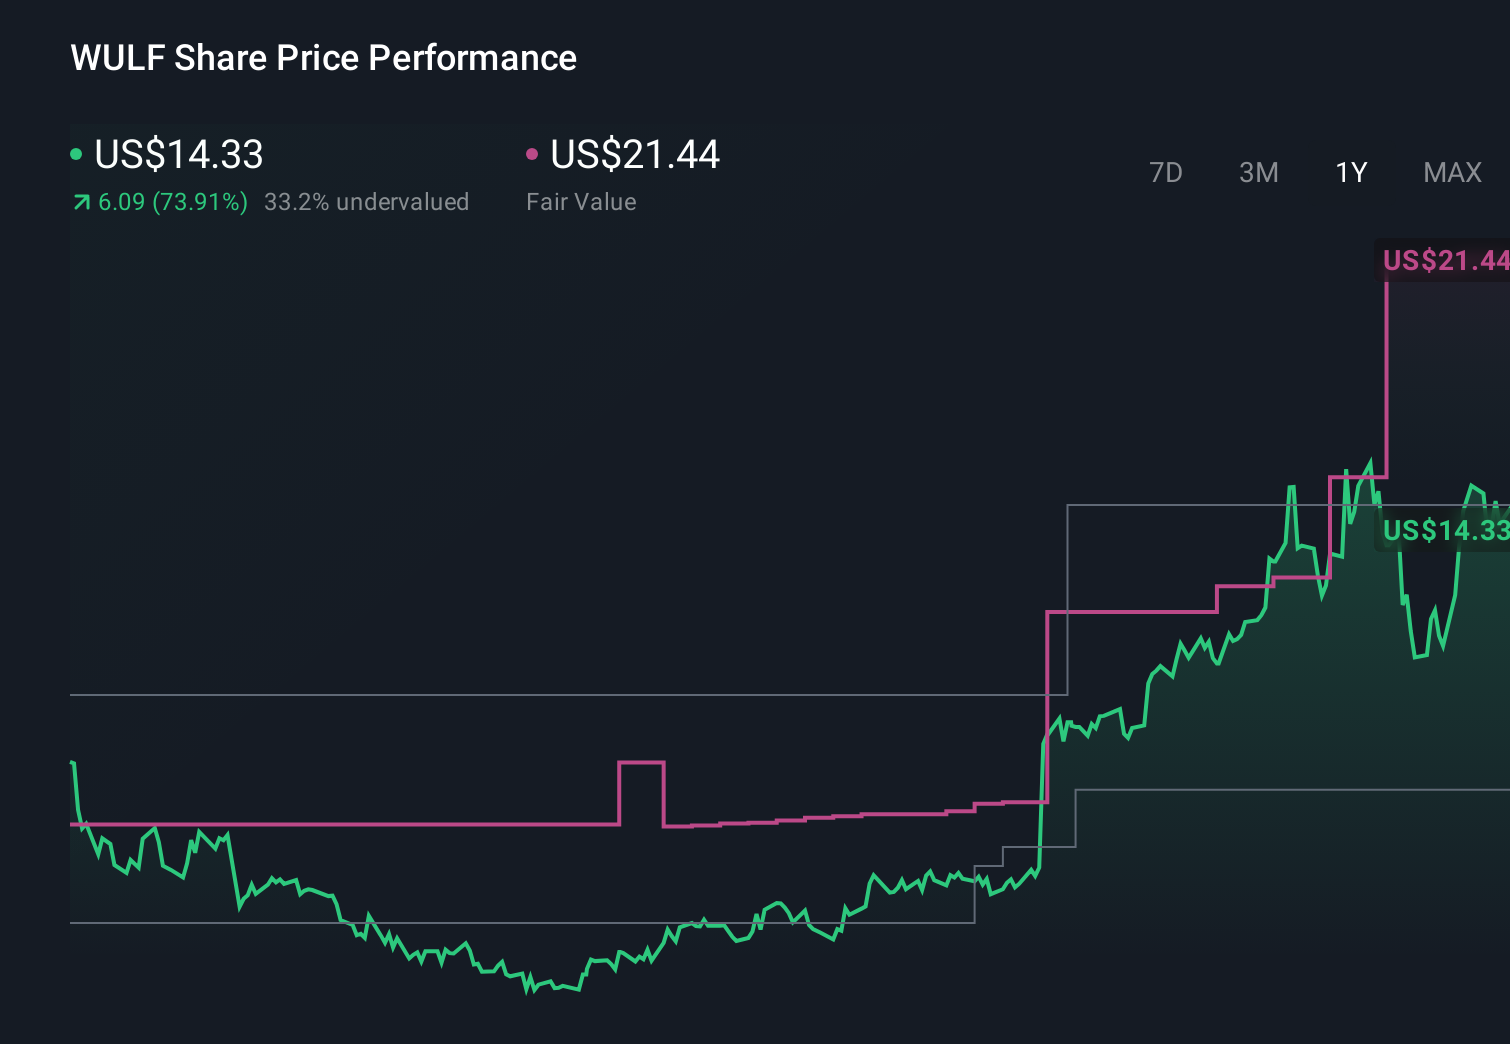The width and height of the screenshot is (1510, 1044).
Task: Click the WULF Share Price Performance title
Action: 322,58
